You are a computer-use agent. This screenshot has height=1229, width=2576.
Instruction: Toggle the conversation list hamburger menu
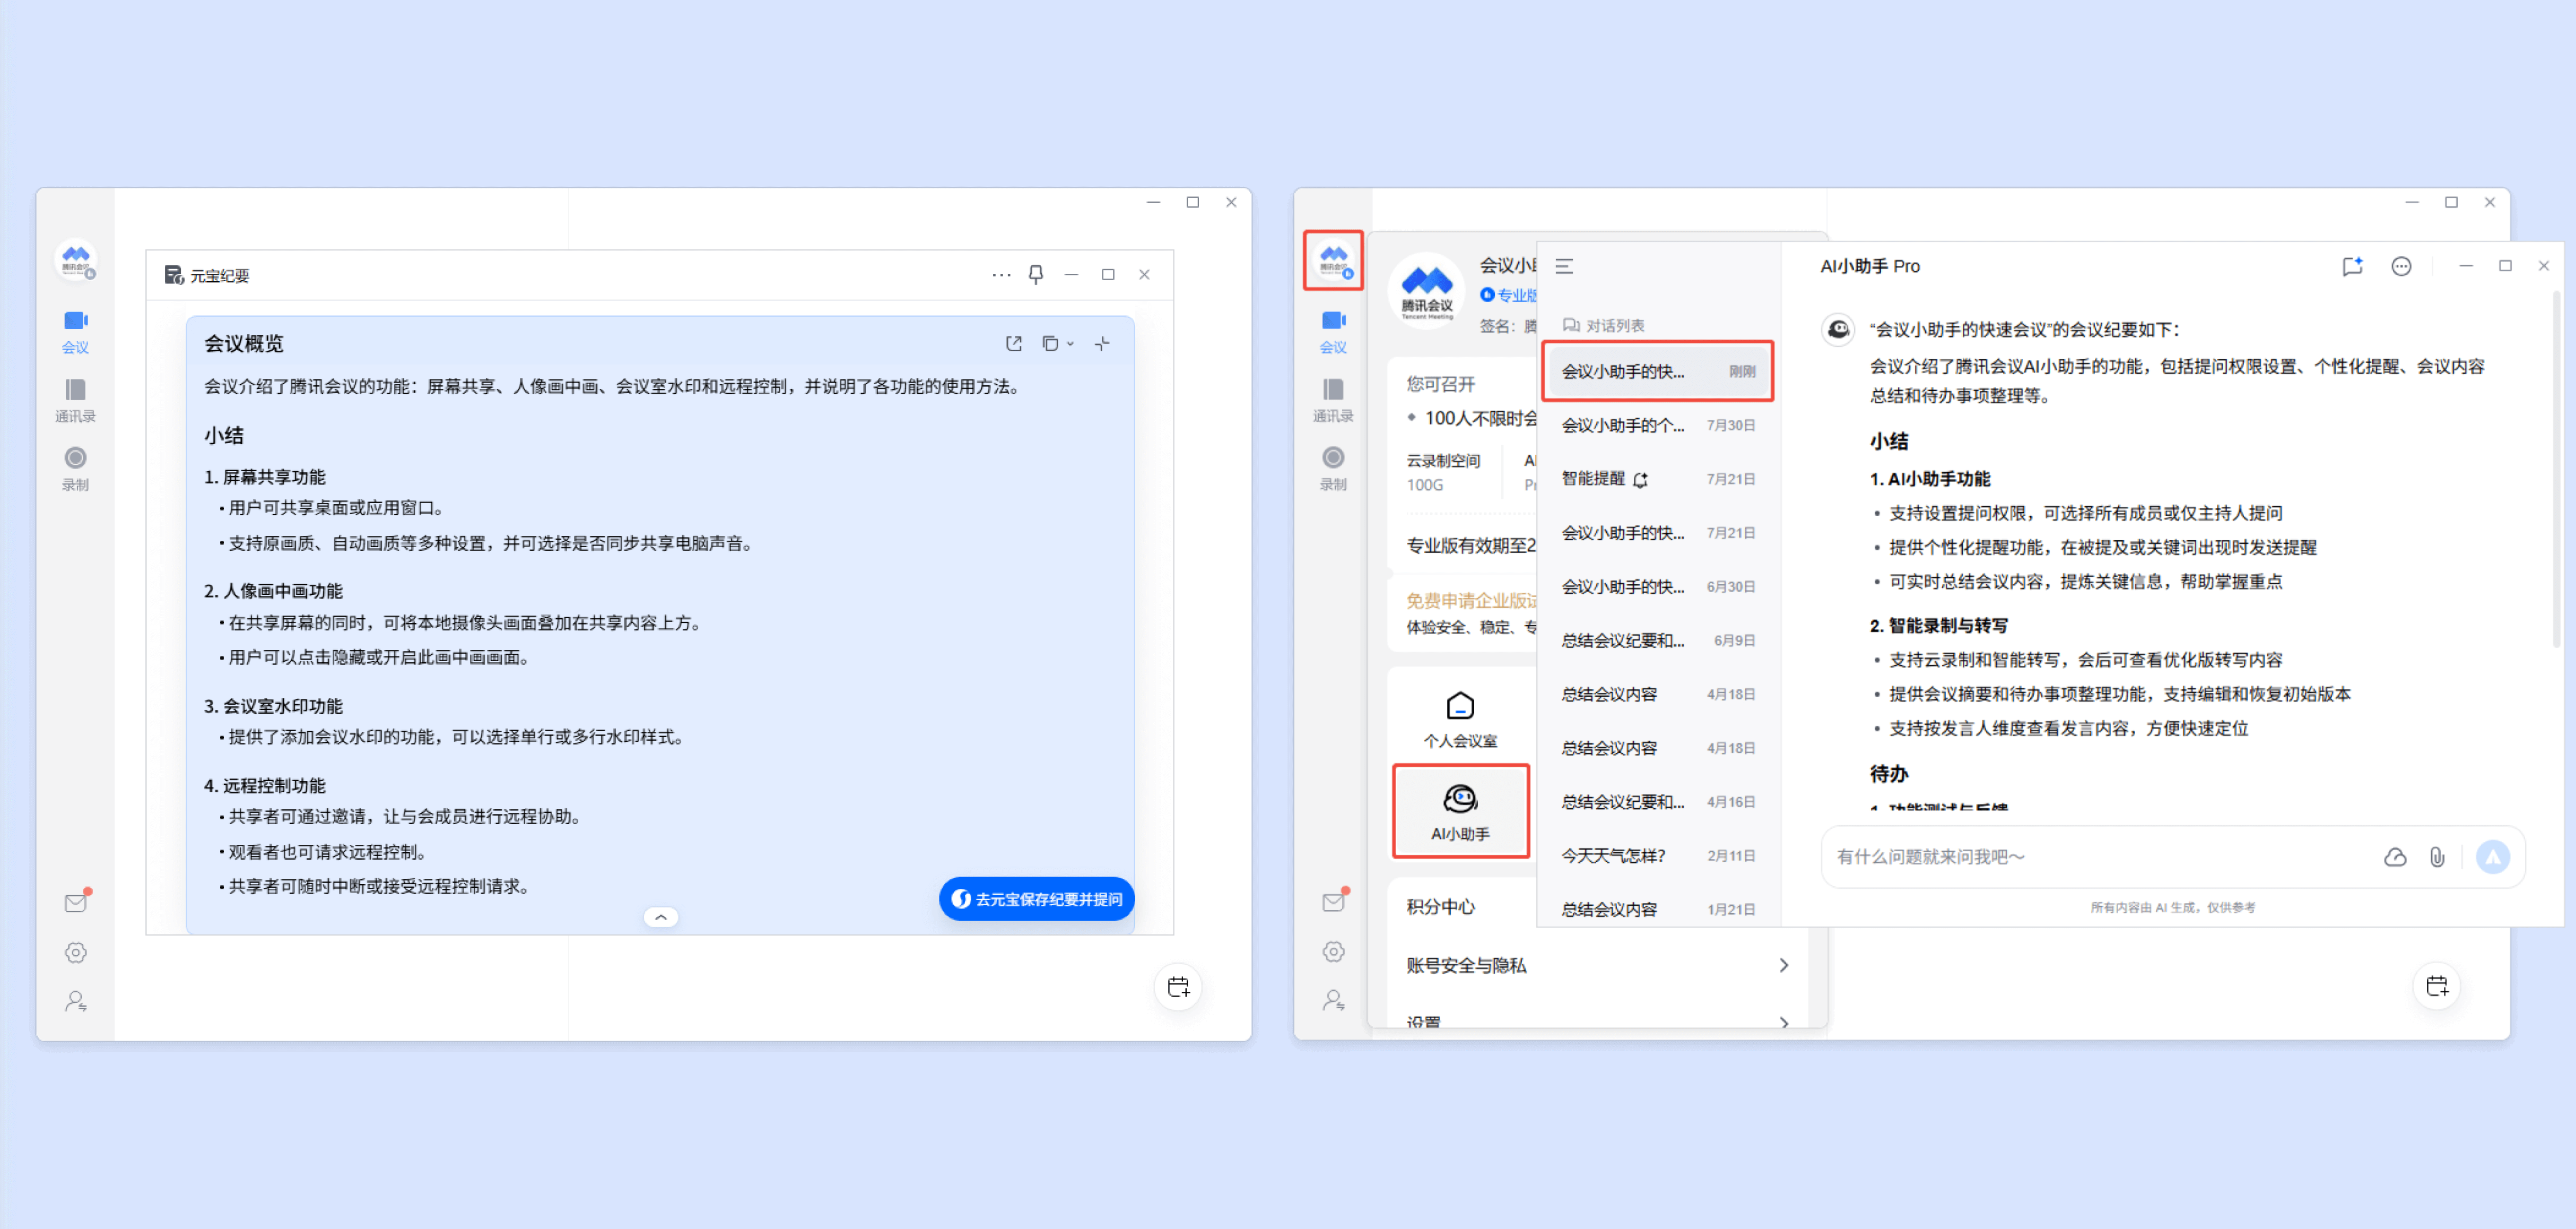[1564, 266]
